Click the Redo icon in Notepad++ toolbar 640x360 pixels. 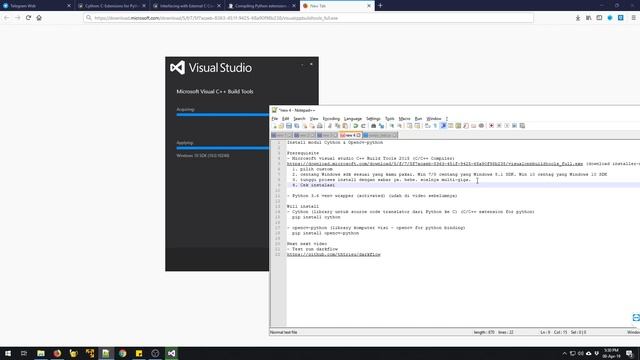(363, 126)
